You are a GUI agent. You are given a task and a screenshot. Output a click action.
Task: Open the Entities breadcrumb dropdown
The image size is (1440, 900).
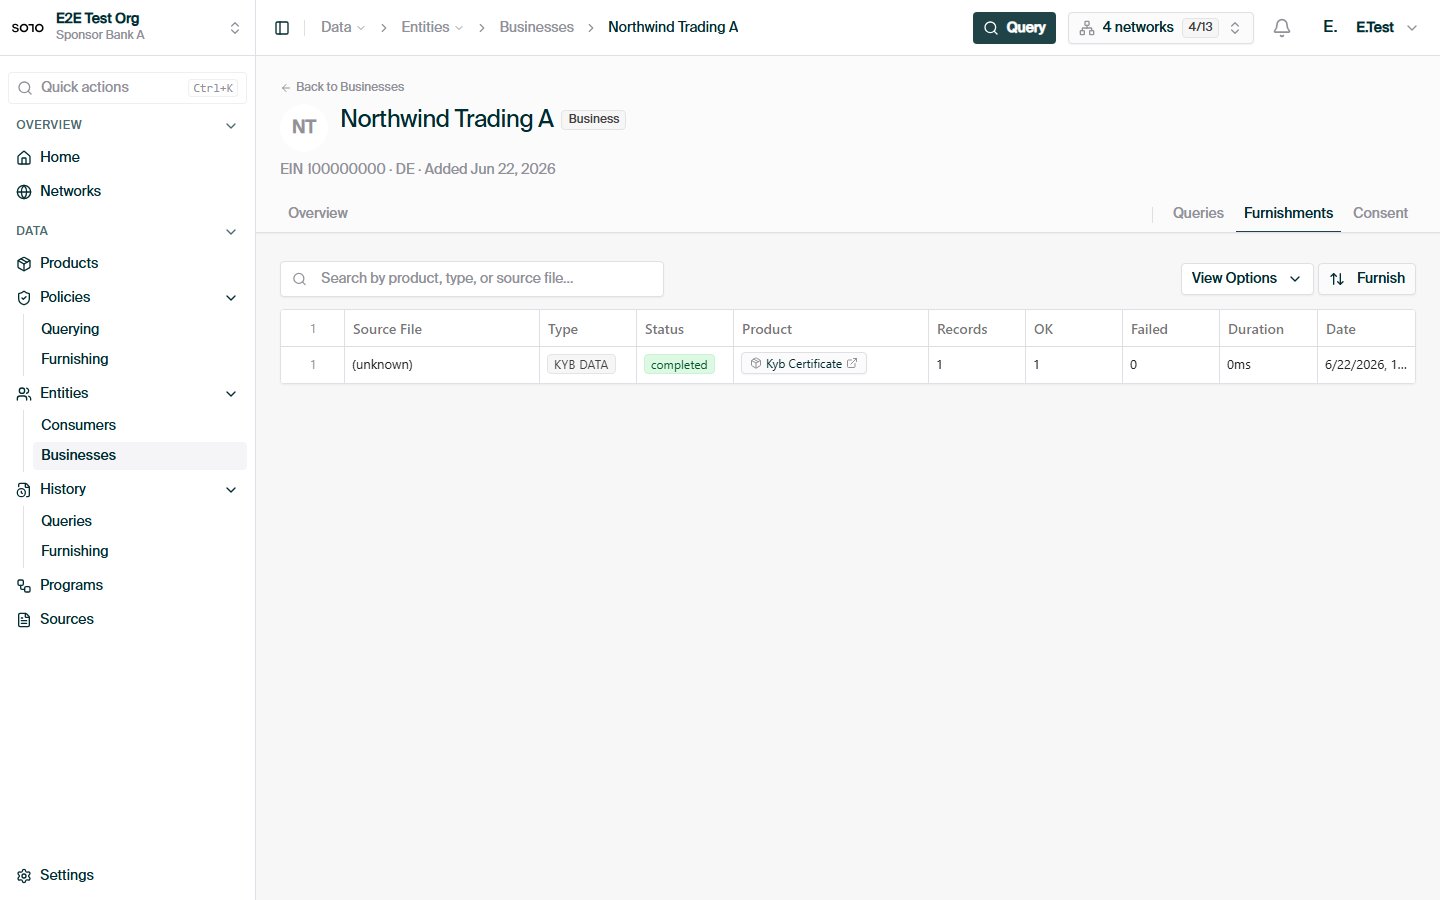[x=432, y=27]
